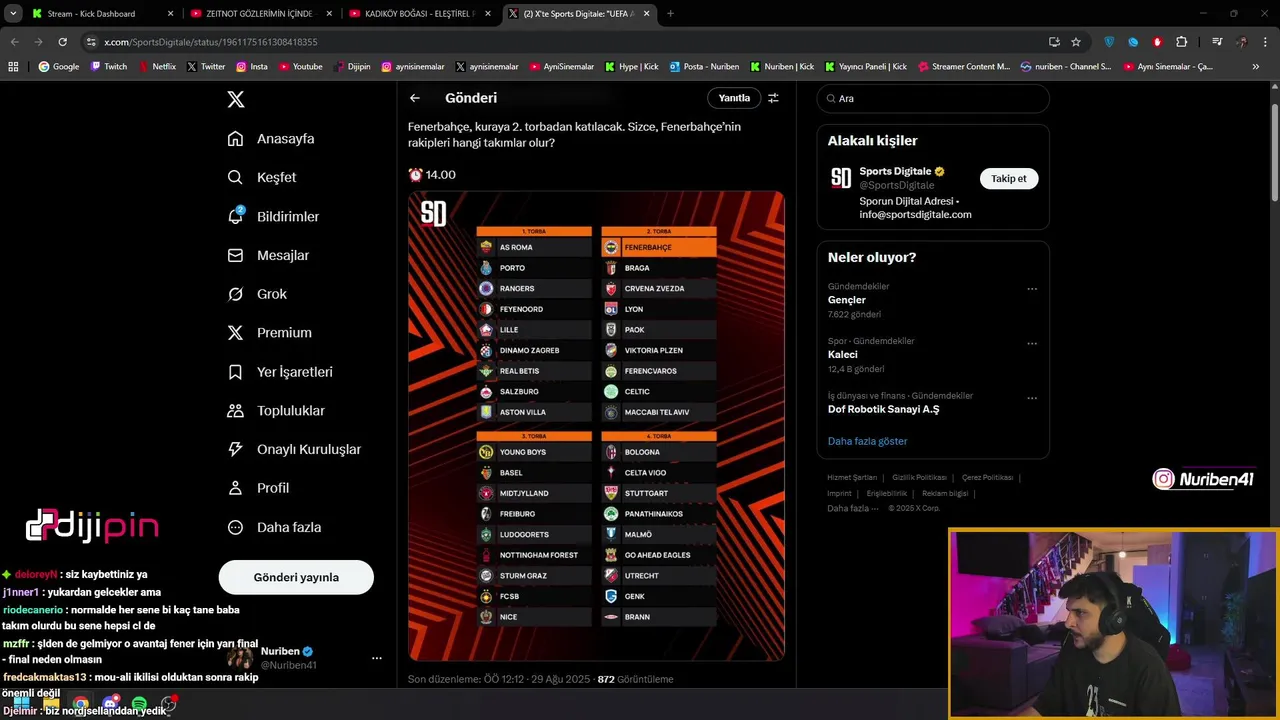The width and height of the screenshot is (1280, 720).
Task: Open the Twitch bookmark
Action: coord(109,66)
